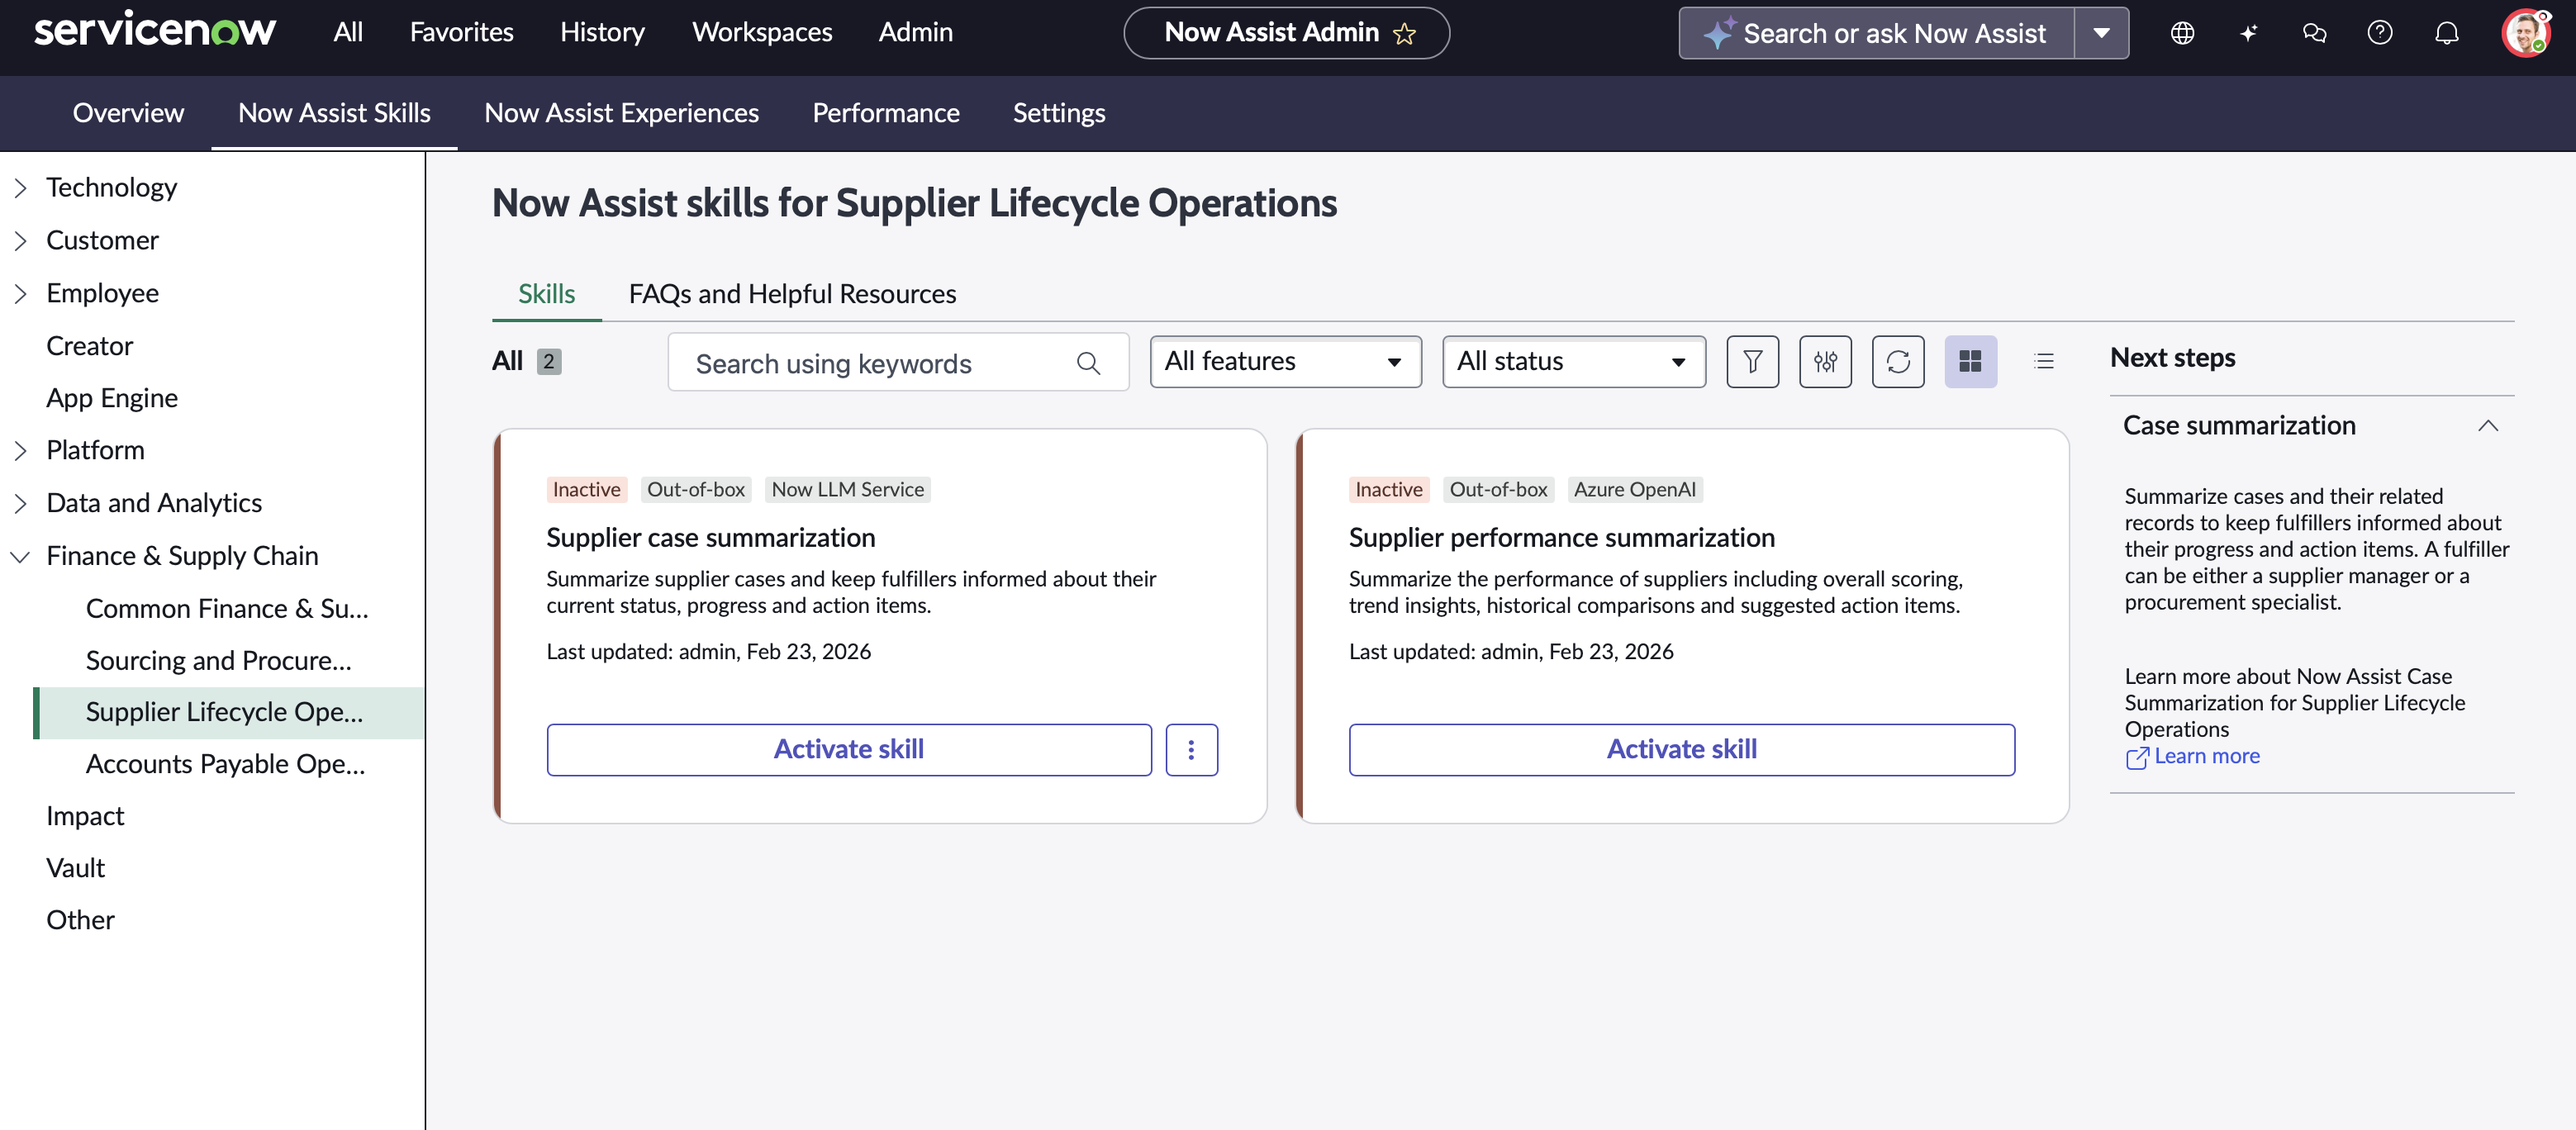Go to the Overview tab
This screenshot has width=2576, height=1130.
coord(128,113)
